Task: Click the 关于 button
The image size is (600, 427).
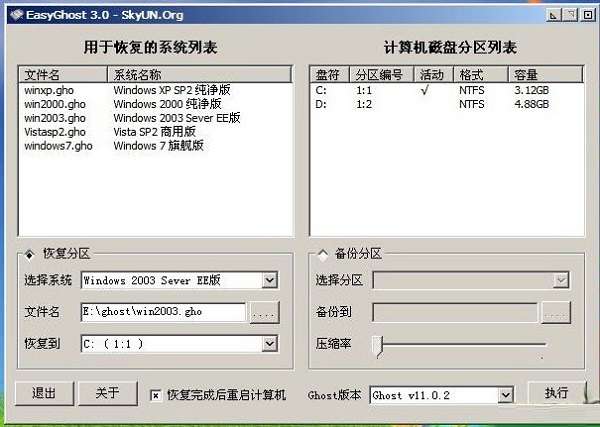Action: coord(108,393)
